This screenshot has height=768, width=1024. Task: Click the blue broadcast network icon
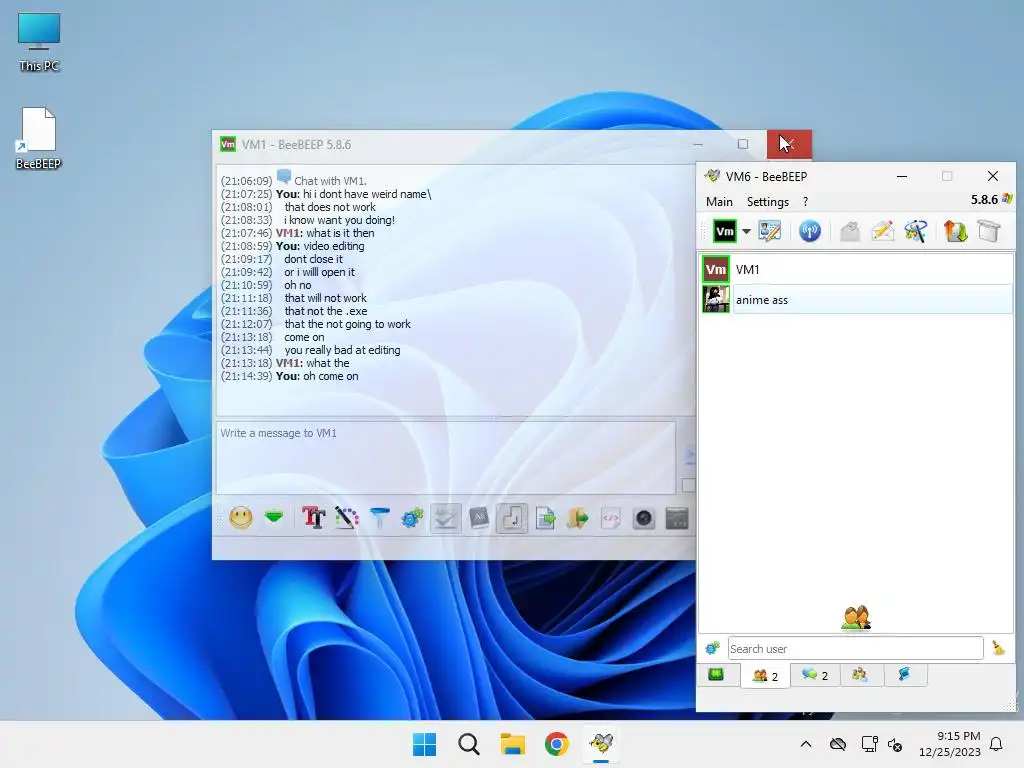click(810, 231)
